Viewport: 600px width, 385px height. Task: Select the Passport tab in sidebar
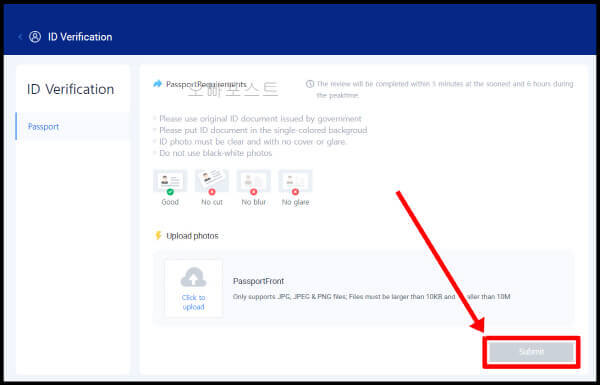point(73,126)
